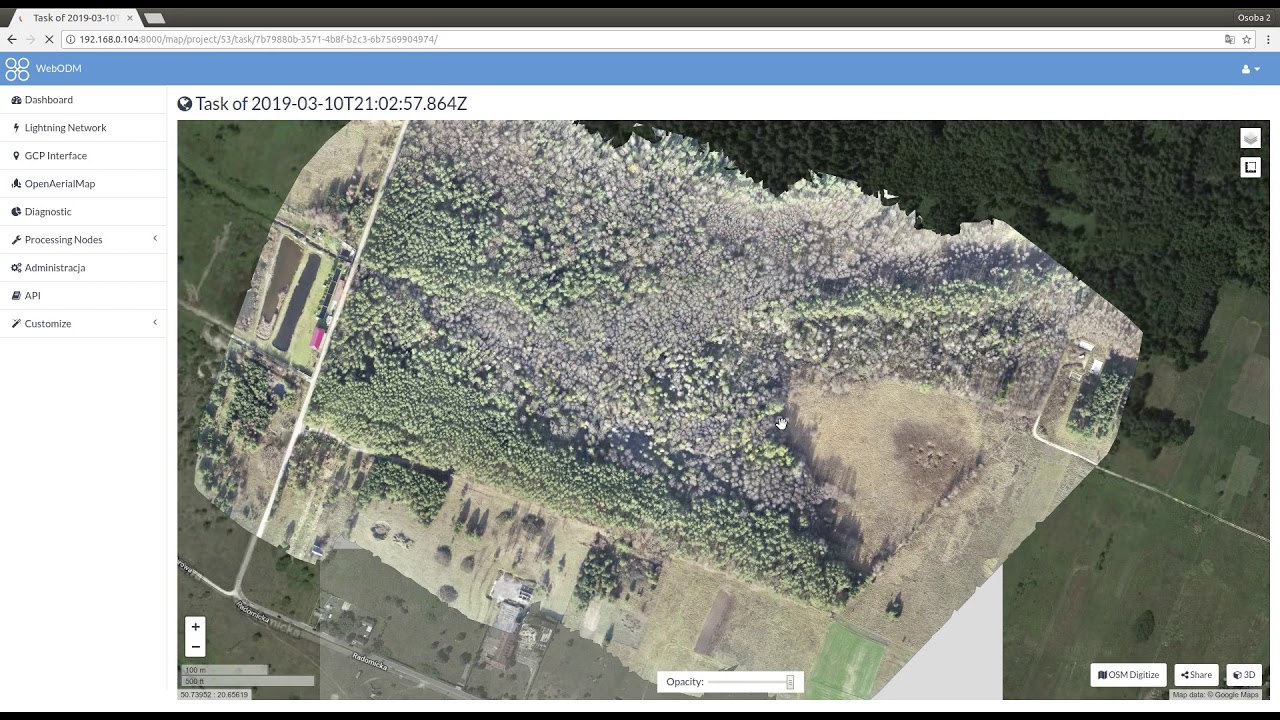Click the WebODM title link
The height and width of the screenshot is (720, 1280).
(x=58, y=69)
